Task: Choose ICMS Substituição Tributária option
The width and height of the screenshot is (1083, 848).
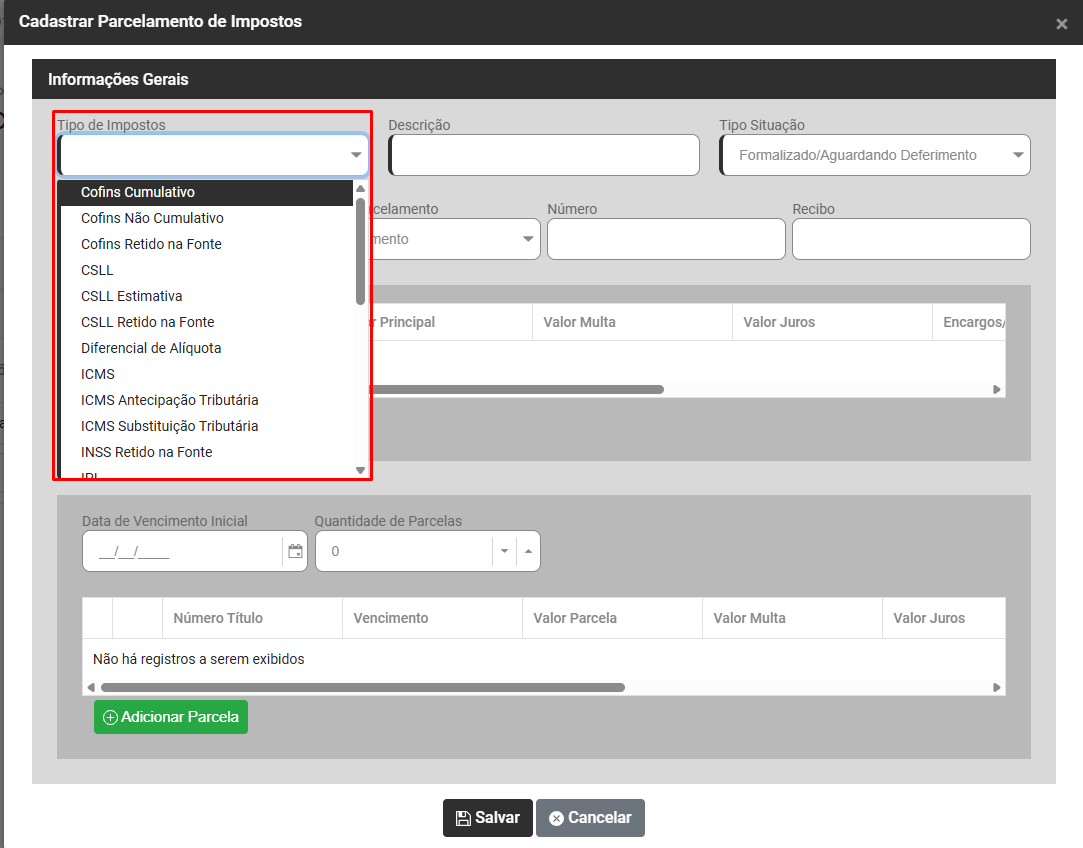Action: point(169,426)
